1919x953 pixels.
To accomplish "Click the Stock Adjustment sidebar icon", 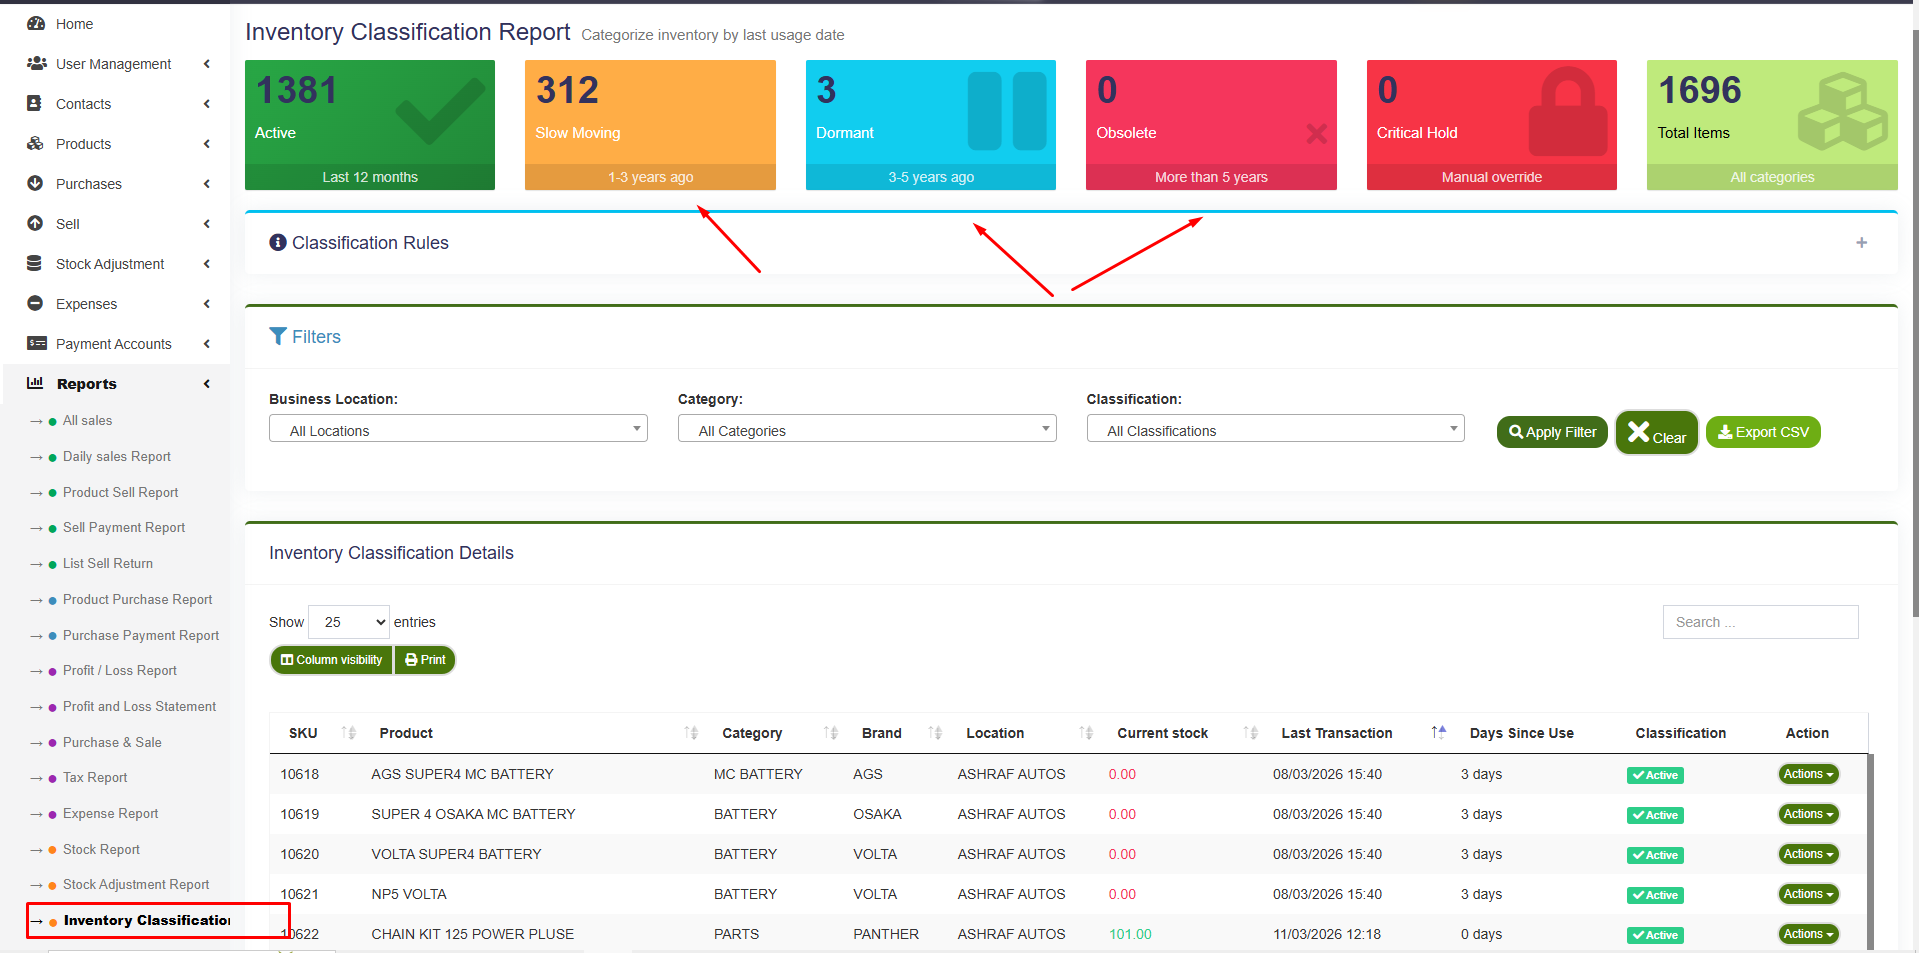I will pos(36,263).
